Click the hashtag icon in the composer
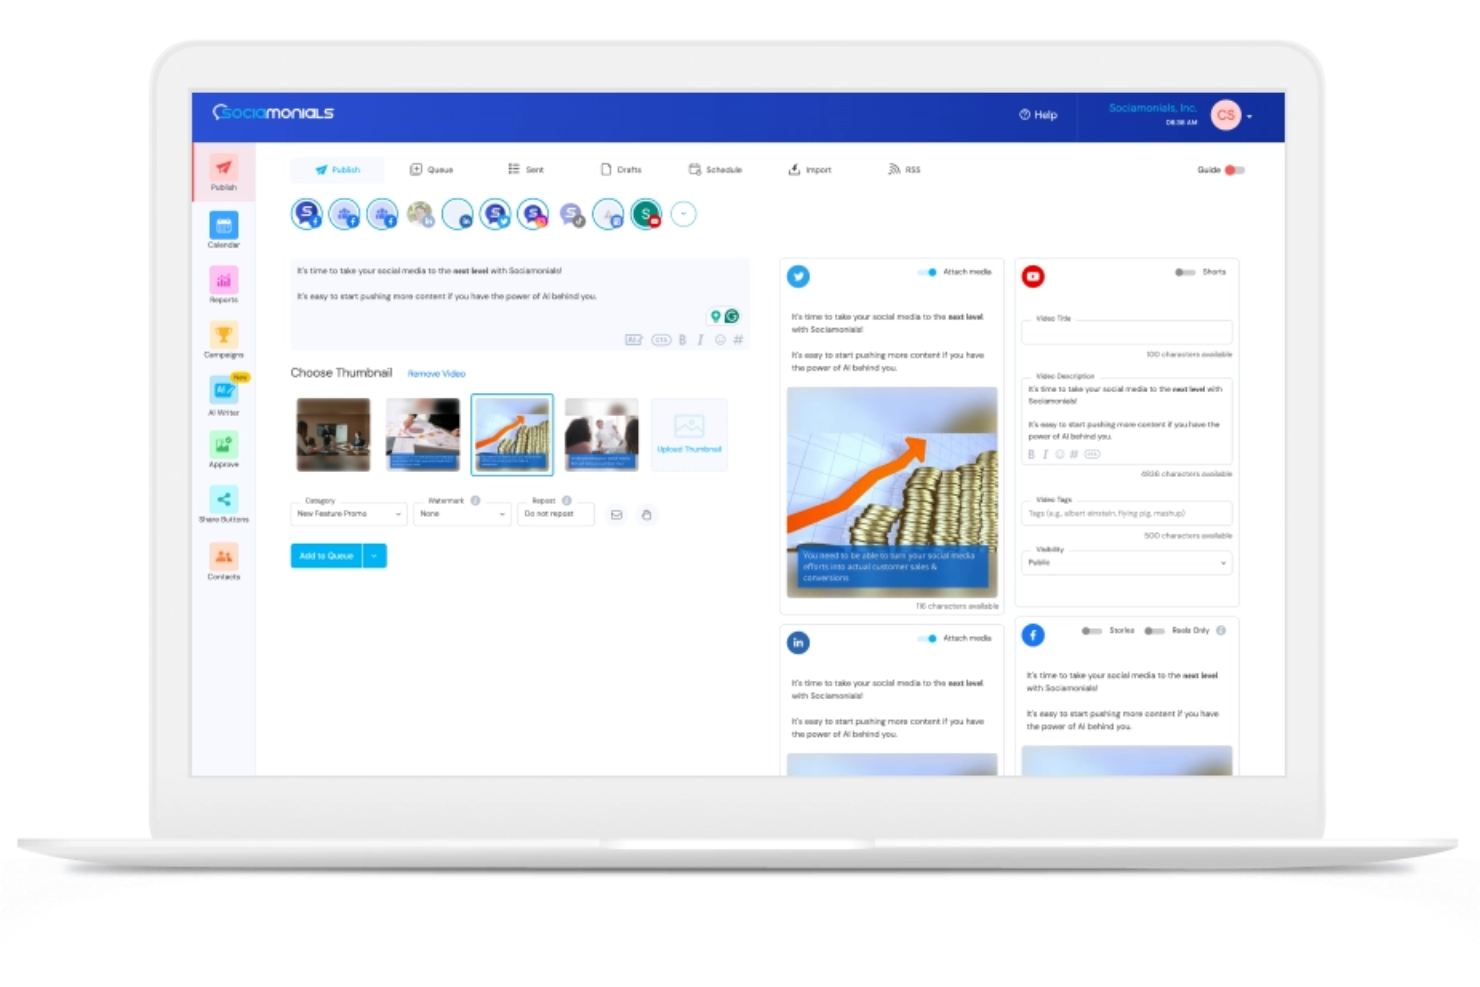1480x987 pixels. (739, 340)
